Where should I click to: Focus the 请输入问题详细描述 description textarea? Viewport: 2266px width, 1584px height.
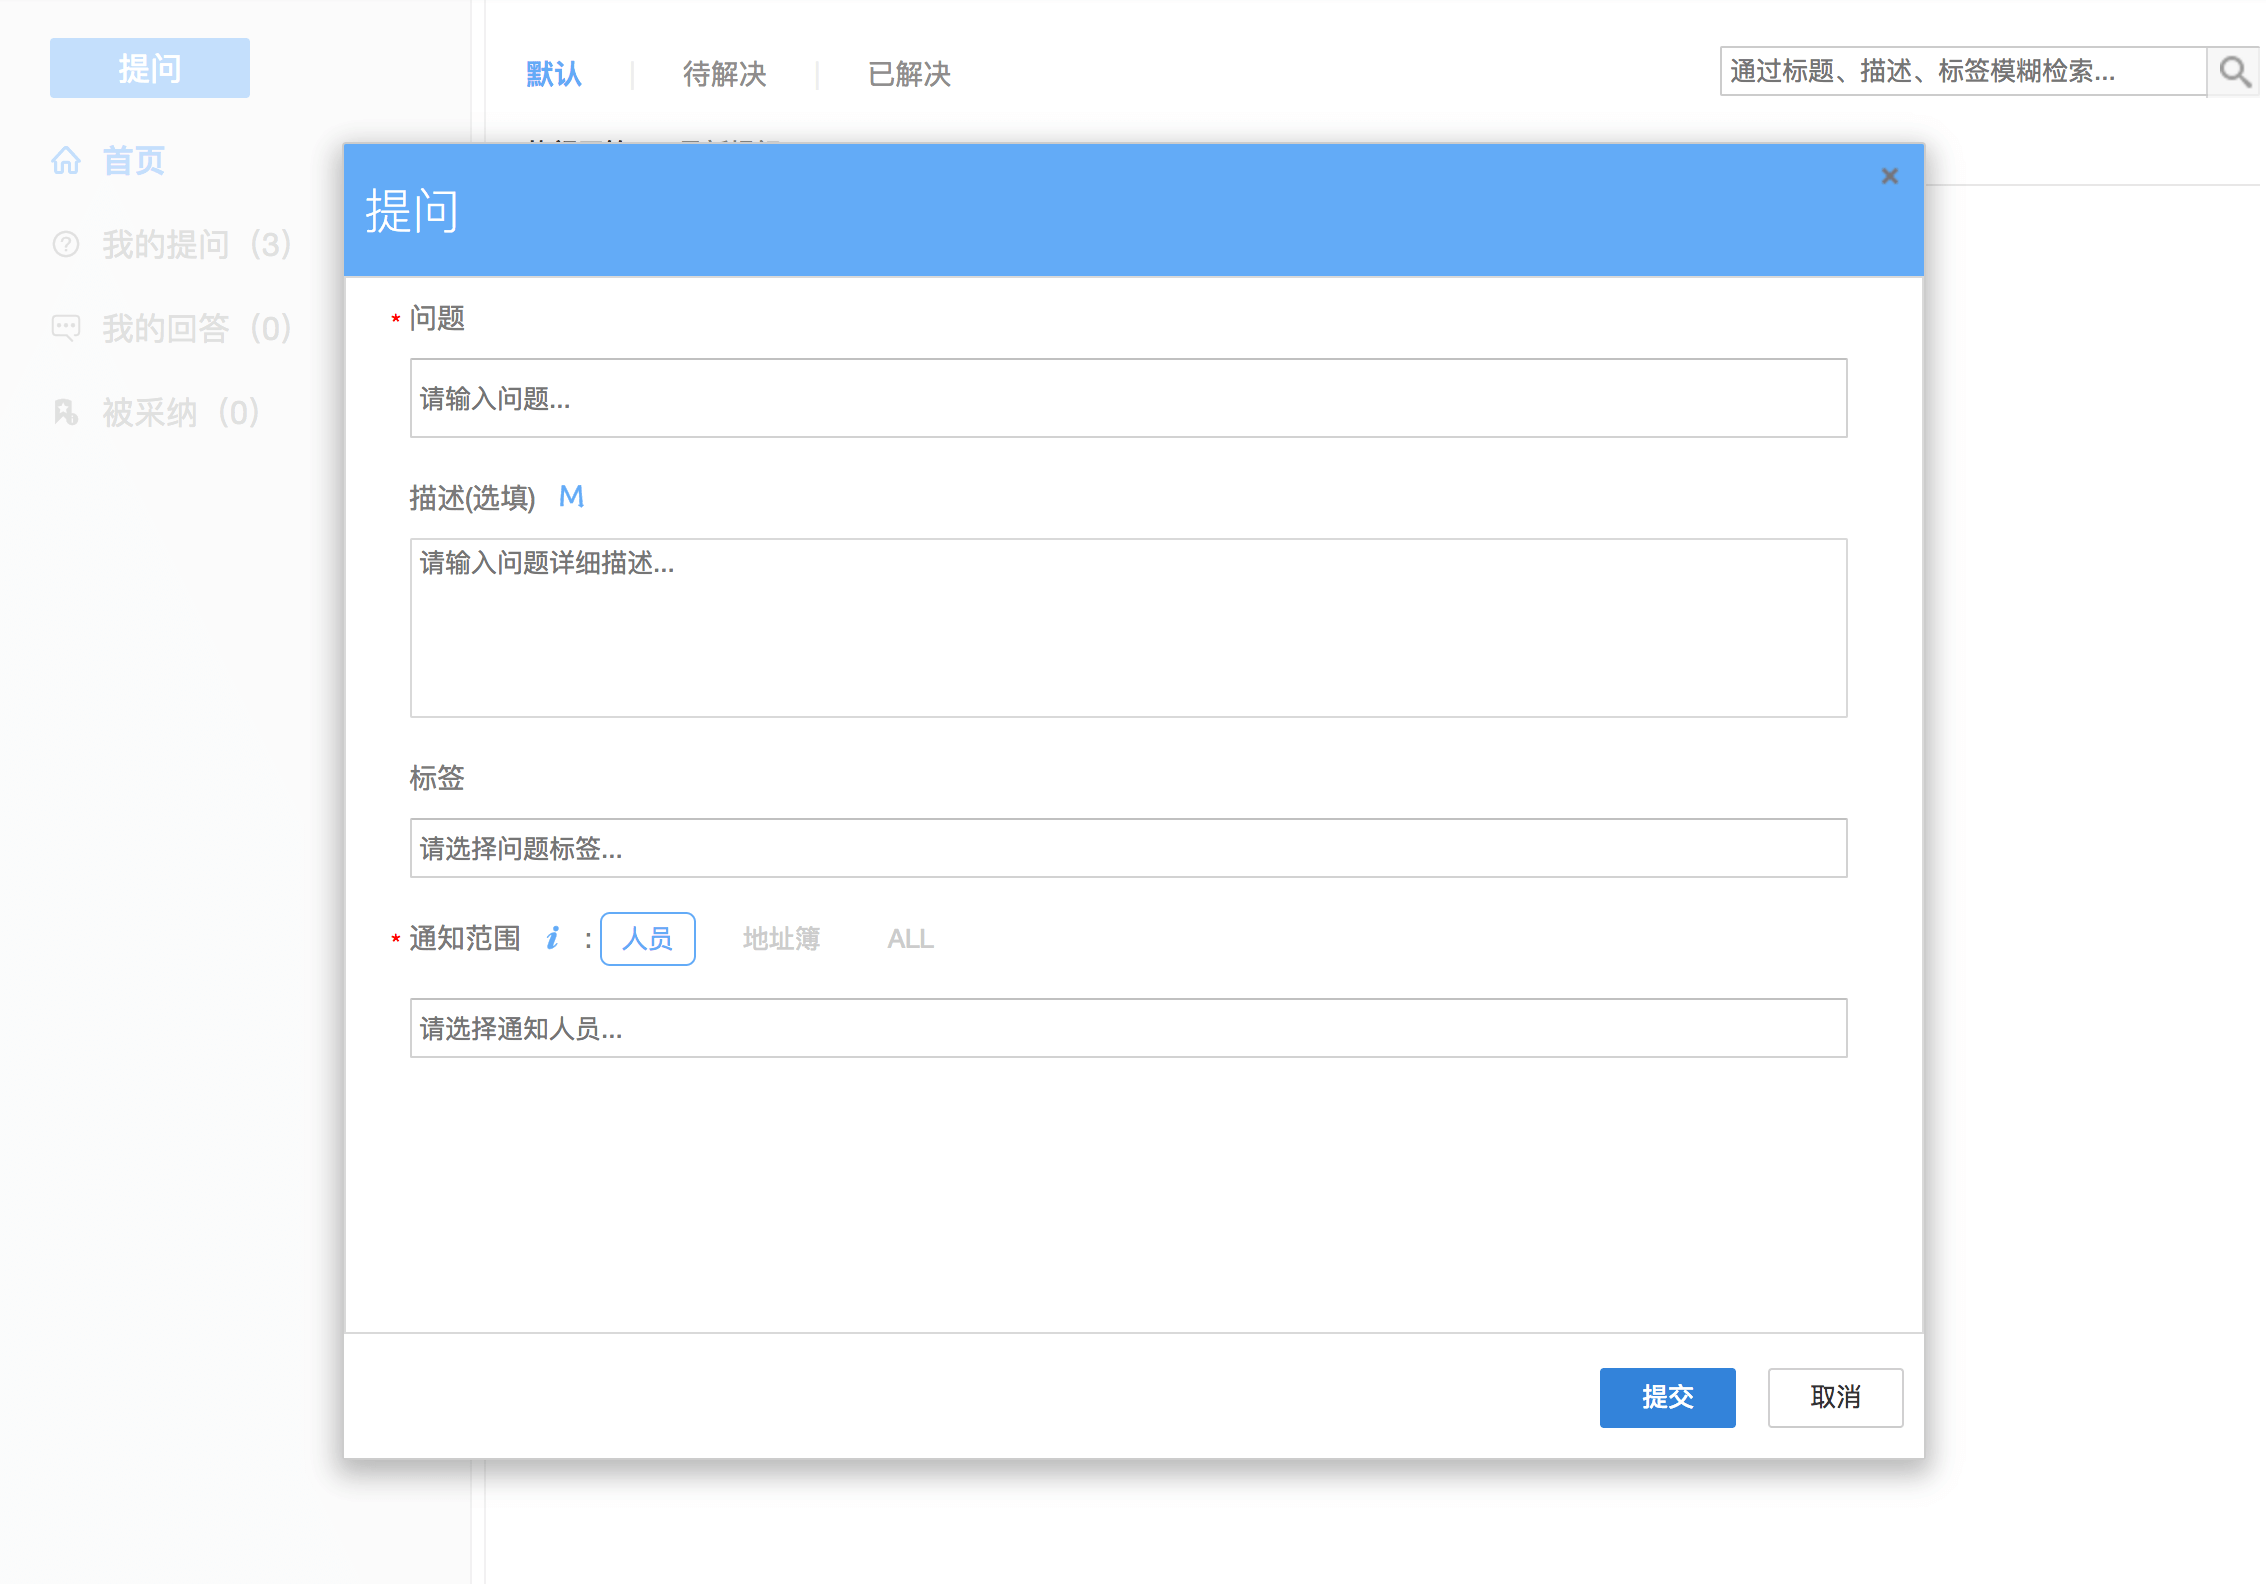1128,628
